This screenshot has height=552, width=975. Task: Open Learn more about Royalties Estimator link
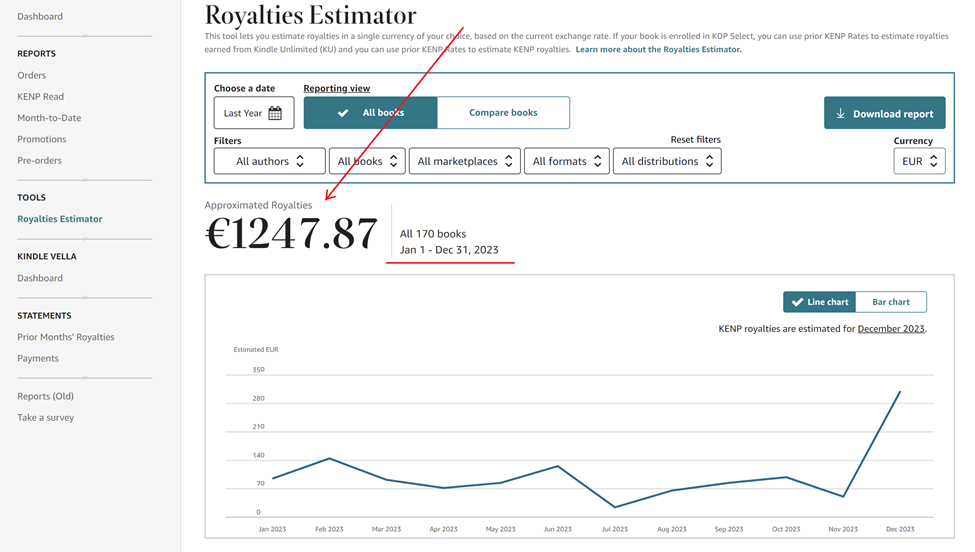click(x=658, y=49)
